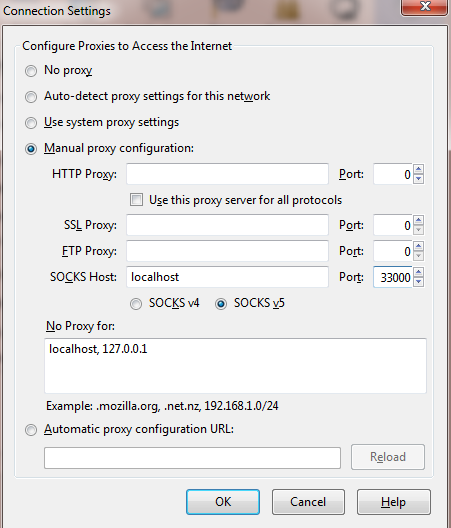Choose Auto-detect proxy settings for this network

pos(31,97)
